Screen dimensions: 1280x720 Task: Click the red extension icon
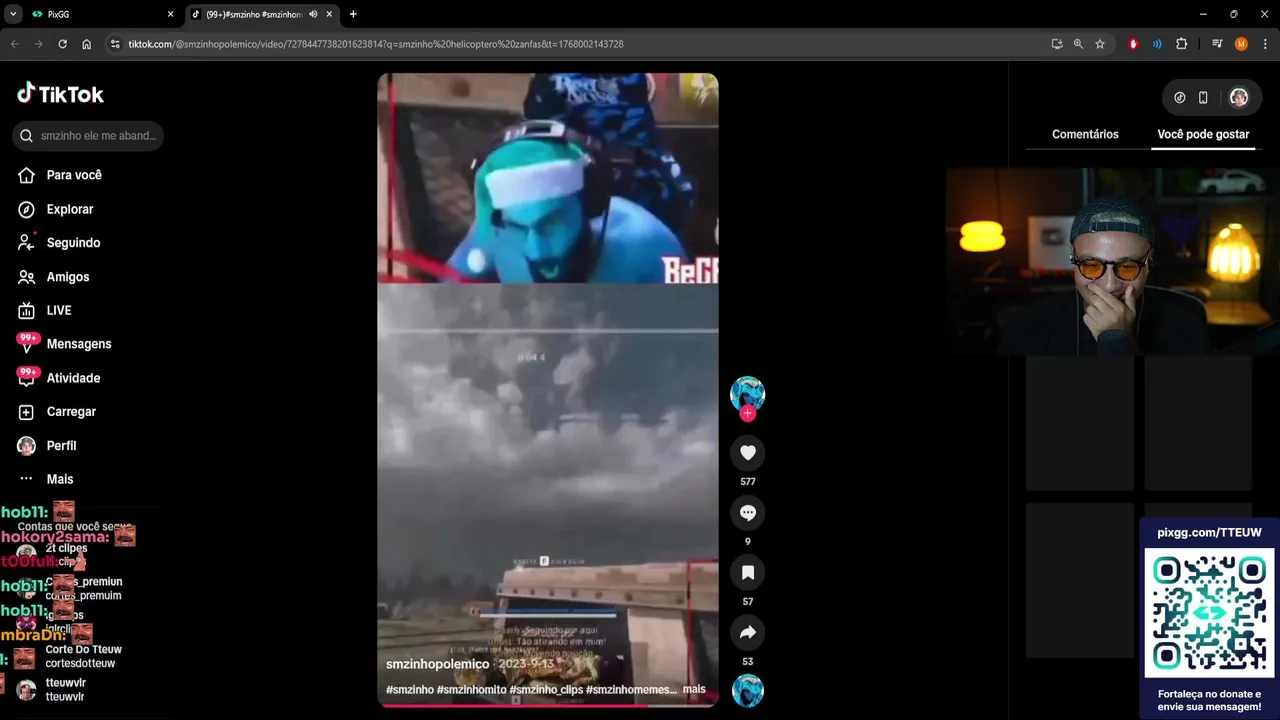[1133, 44]
